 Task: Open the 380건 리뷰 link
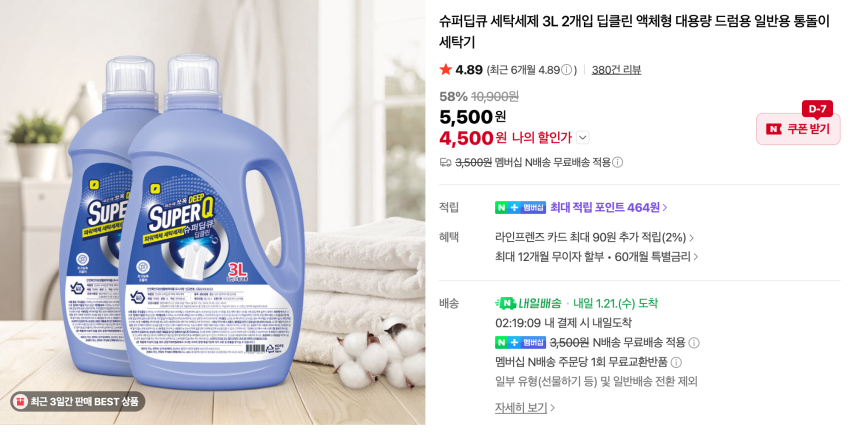click(x=616, y=70)
